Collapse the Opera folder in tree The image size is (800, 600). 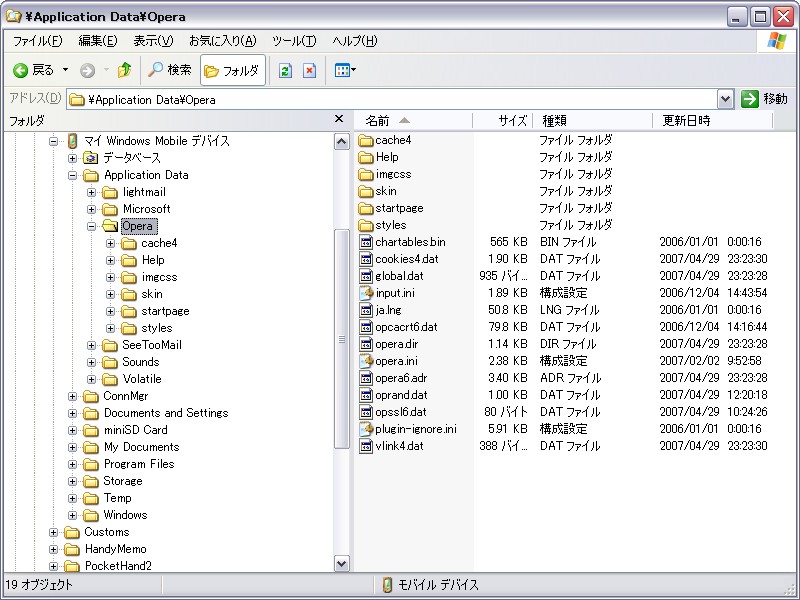(91, 226)
